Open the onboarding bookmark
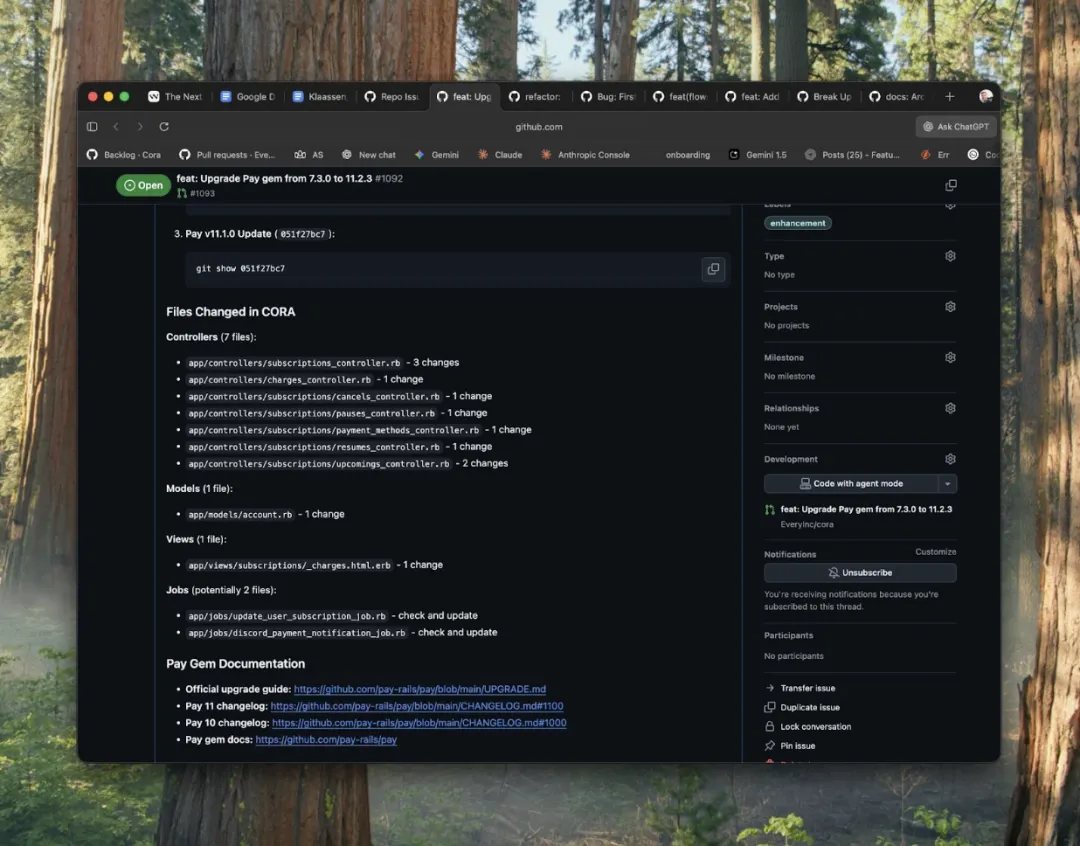The image size is (1080, 846). (687, 155)
